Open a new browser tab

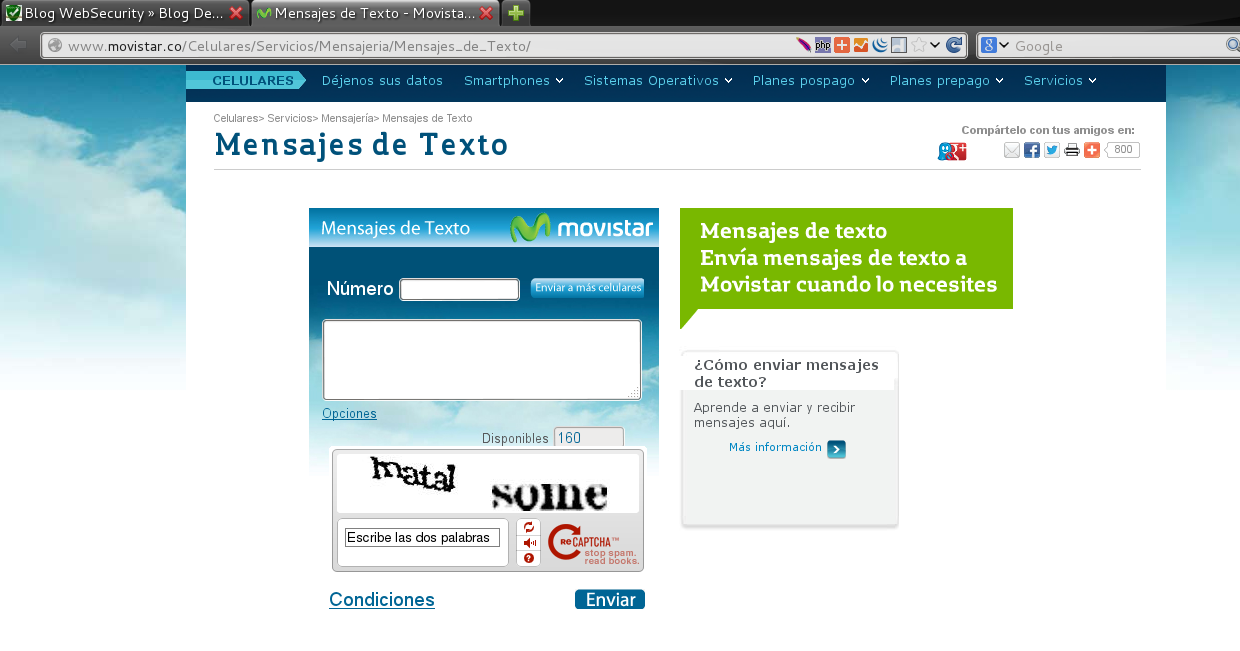point(515,13)
